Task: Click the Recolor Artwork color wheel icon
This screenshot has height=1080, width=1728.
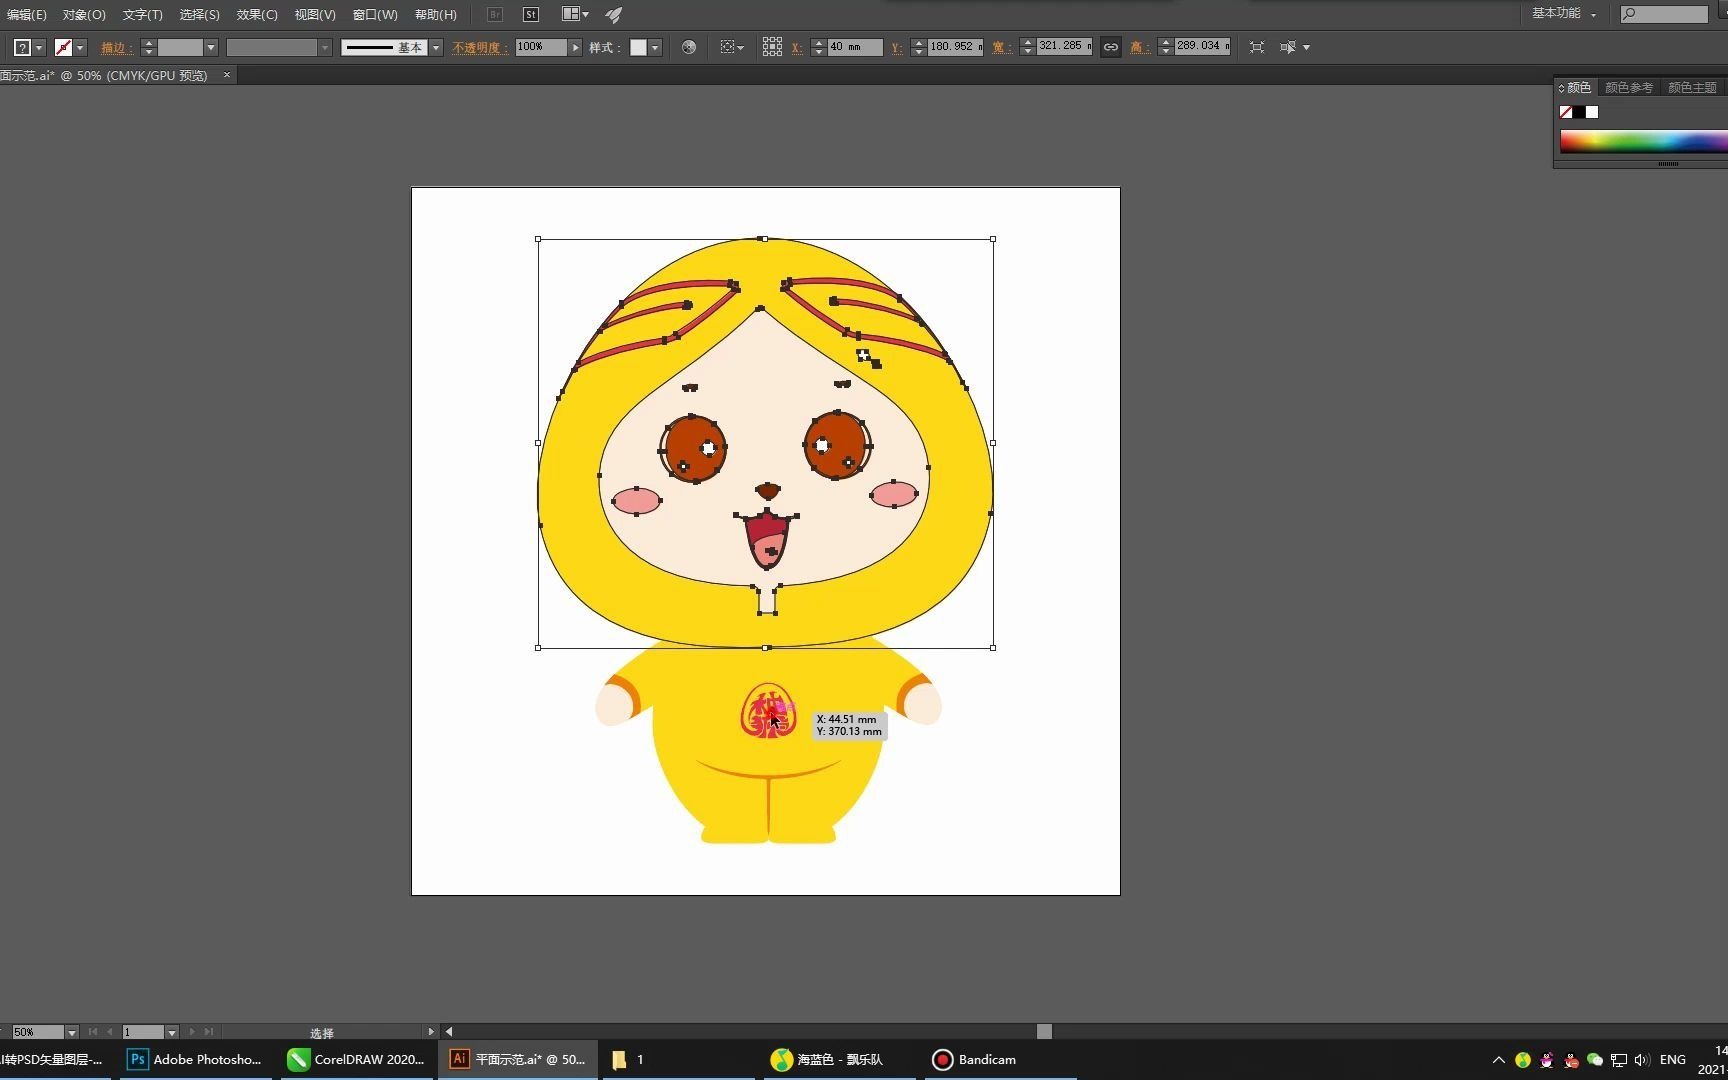Action: [x=688, y=47]
